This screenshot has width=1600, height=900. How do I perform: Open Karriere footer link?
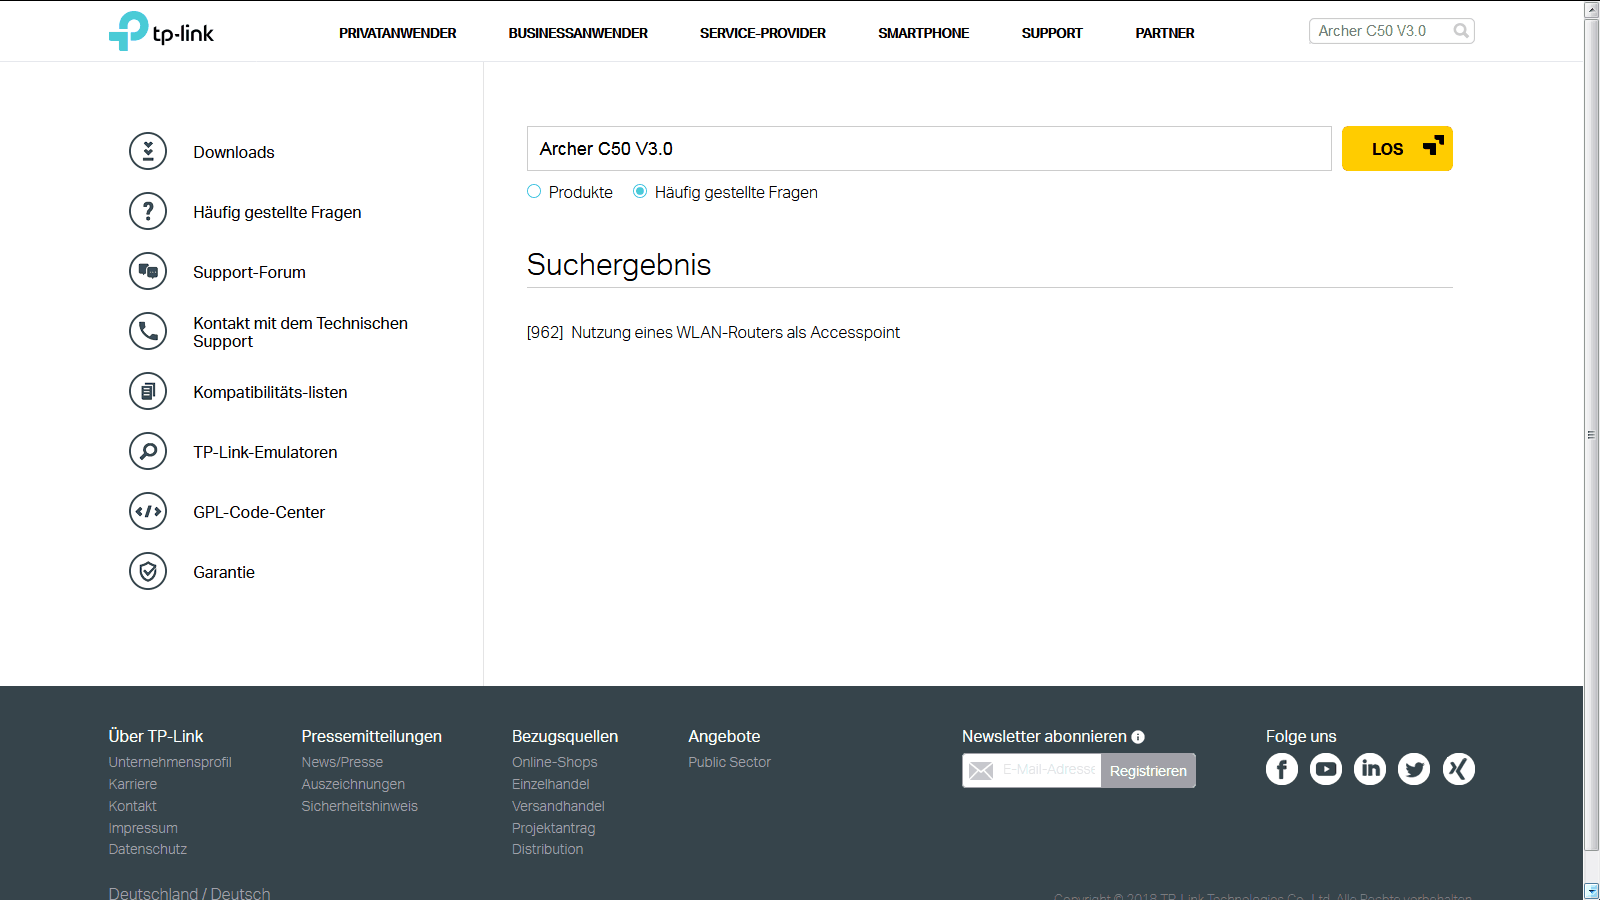coord(133,784)
